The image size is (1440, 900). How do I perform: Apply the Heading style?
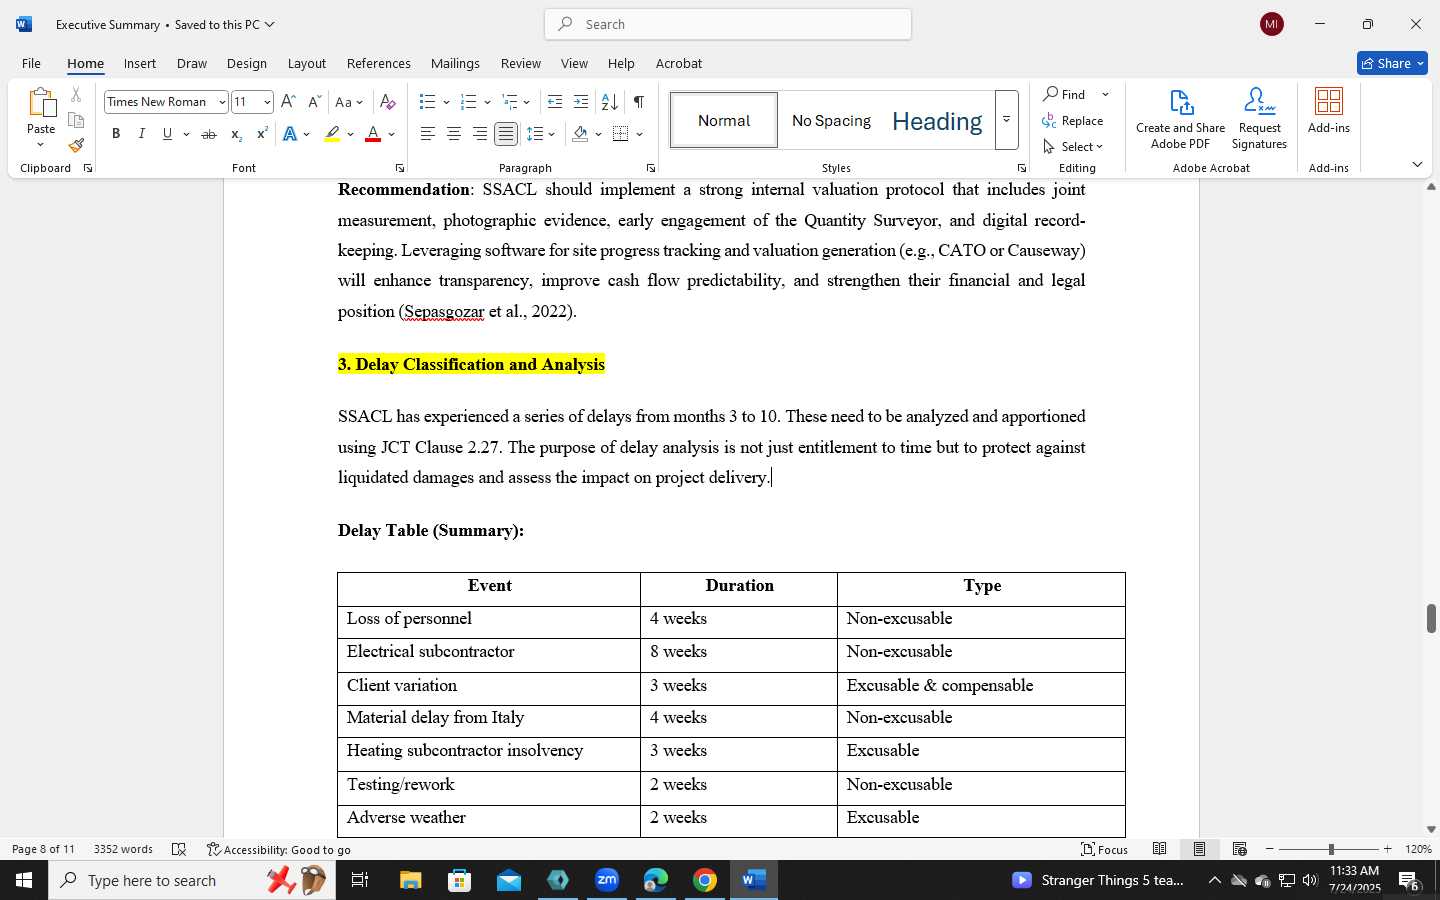click(x=937, y=120)
